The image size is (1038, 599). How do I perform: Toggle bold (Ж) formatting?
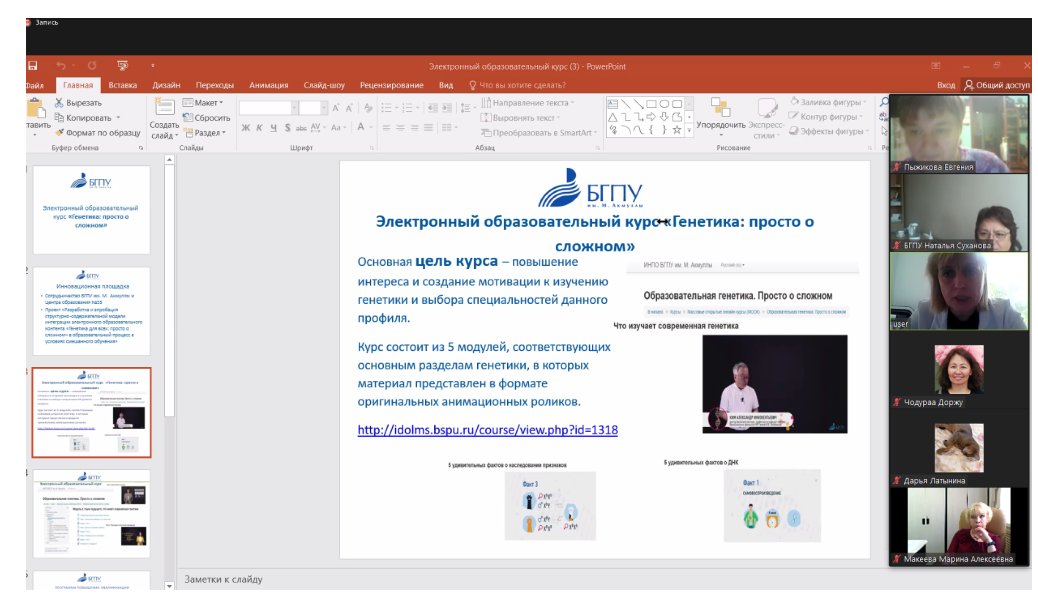245,128
